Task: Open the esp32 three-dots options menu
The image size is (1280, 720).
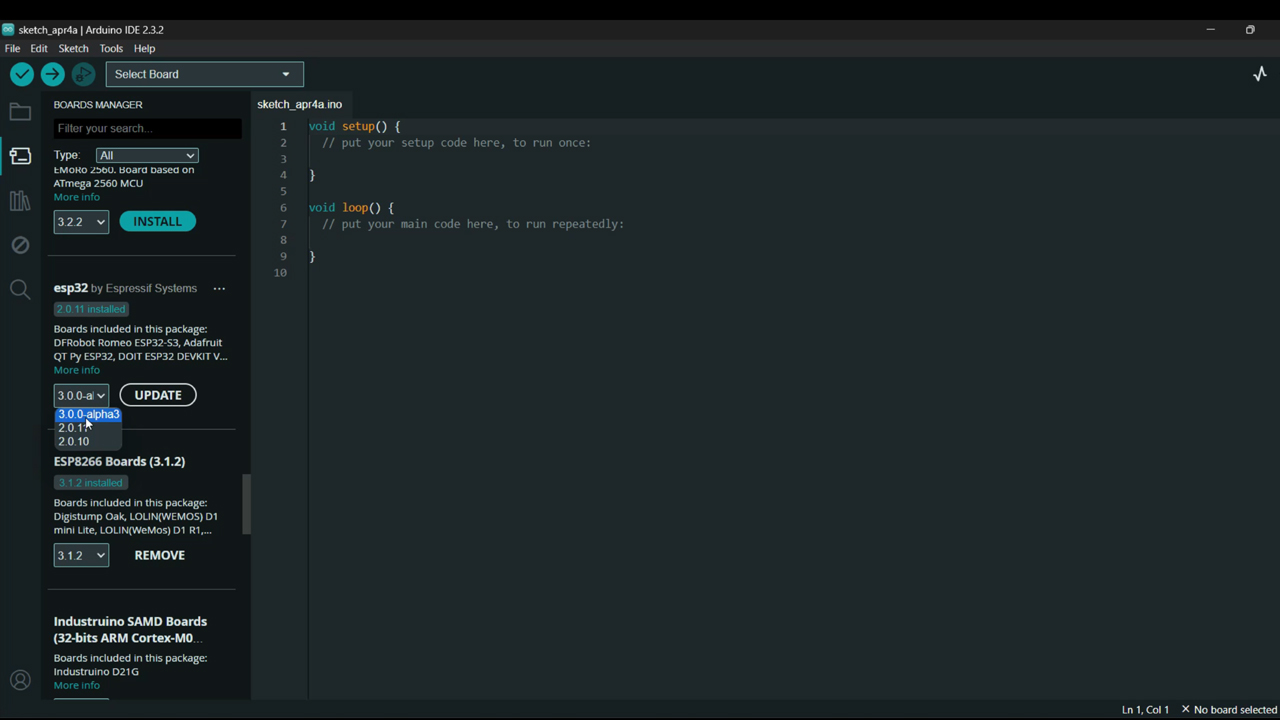Action: pos(219,289)
